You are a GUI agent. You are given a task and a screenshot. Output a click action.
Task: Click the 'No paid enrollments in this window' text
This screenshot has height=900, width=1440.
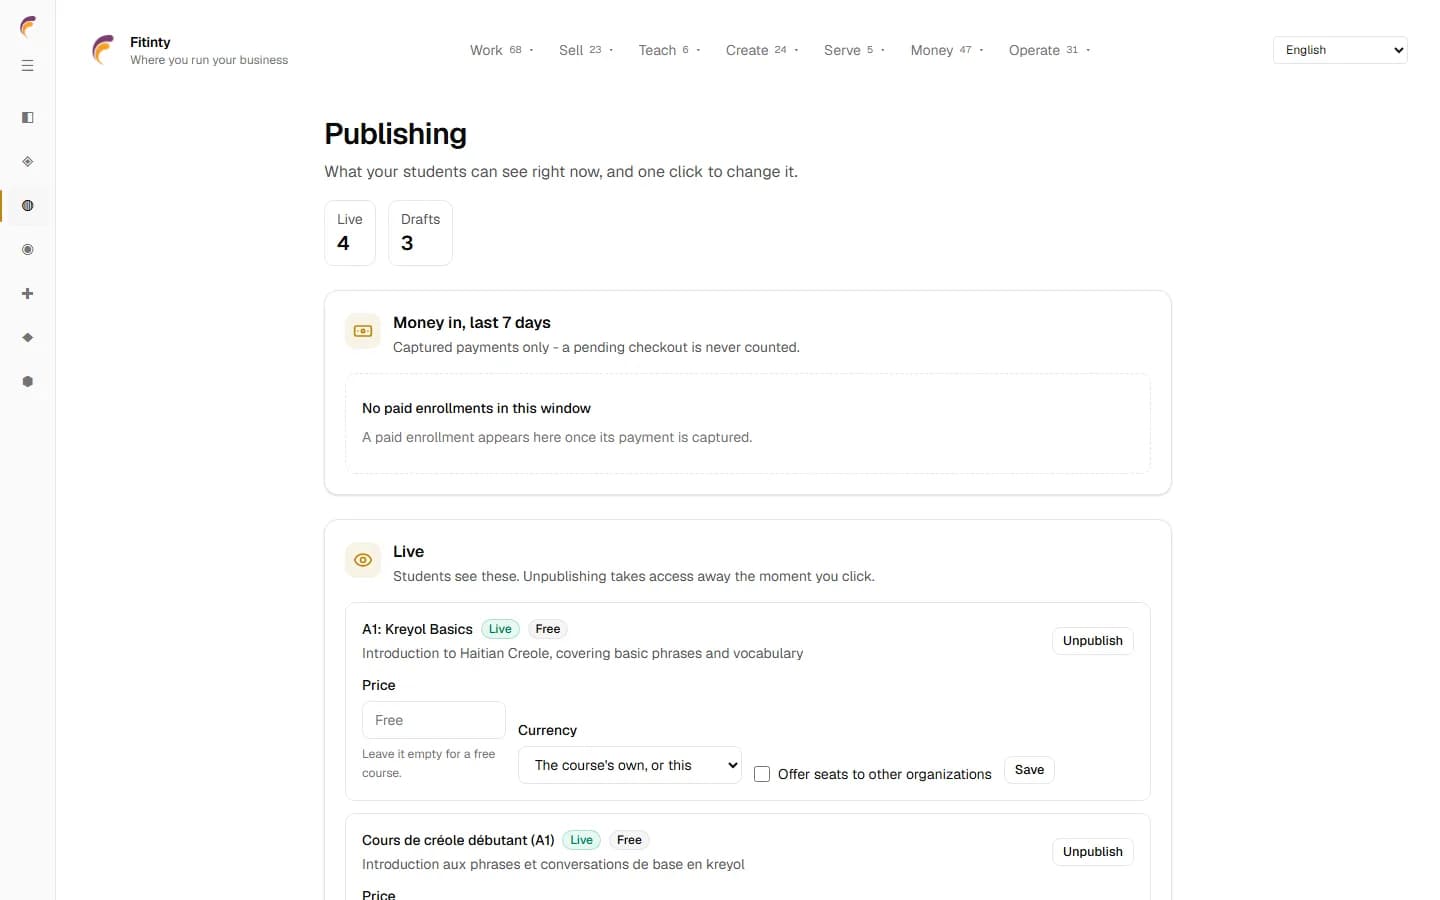pos(476,408)
